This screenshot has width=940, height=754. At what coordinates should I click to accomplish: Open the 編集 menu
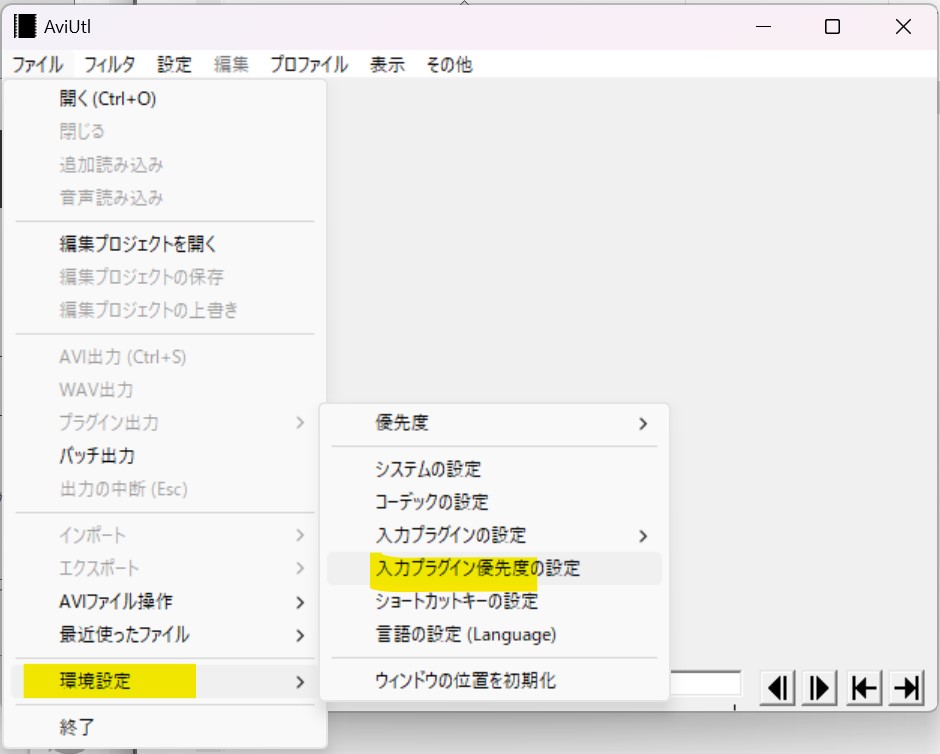pos(231,64)
